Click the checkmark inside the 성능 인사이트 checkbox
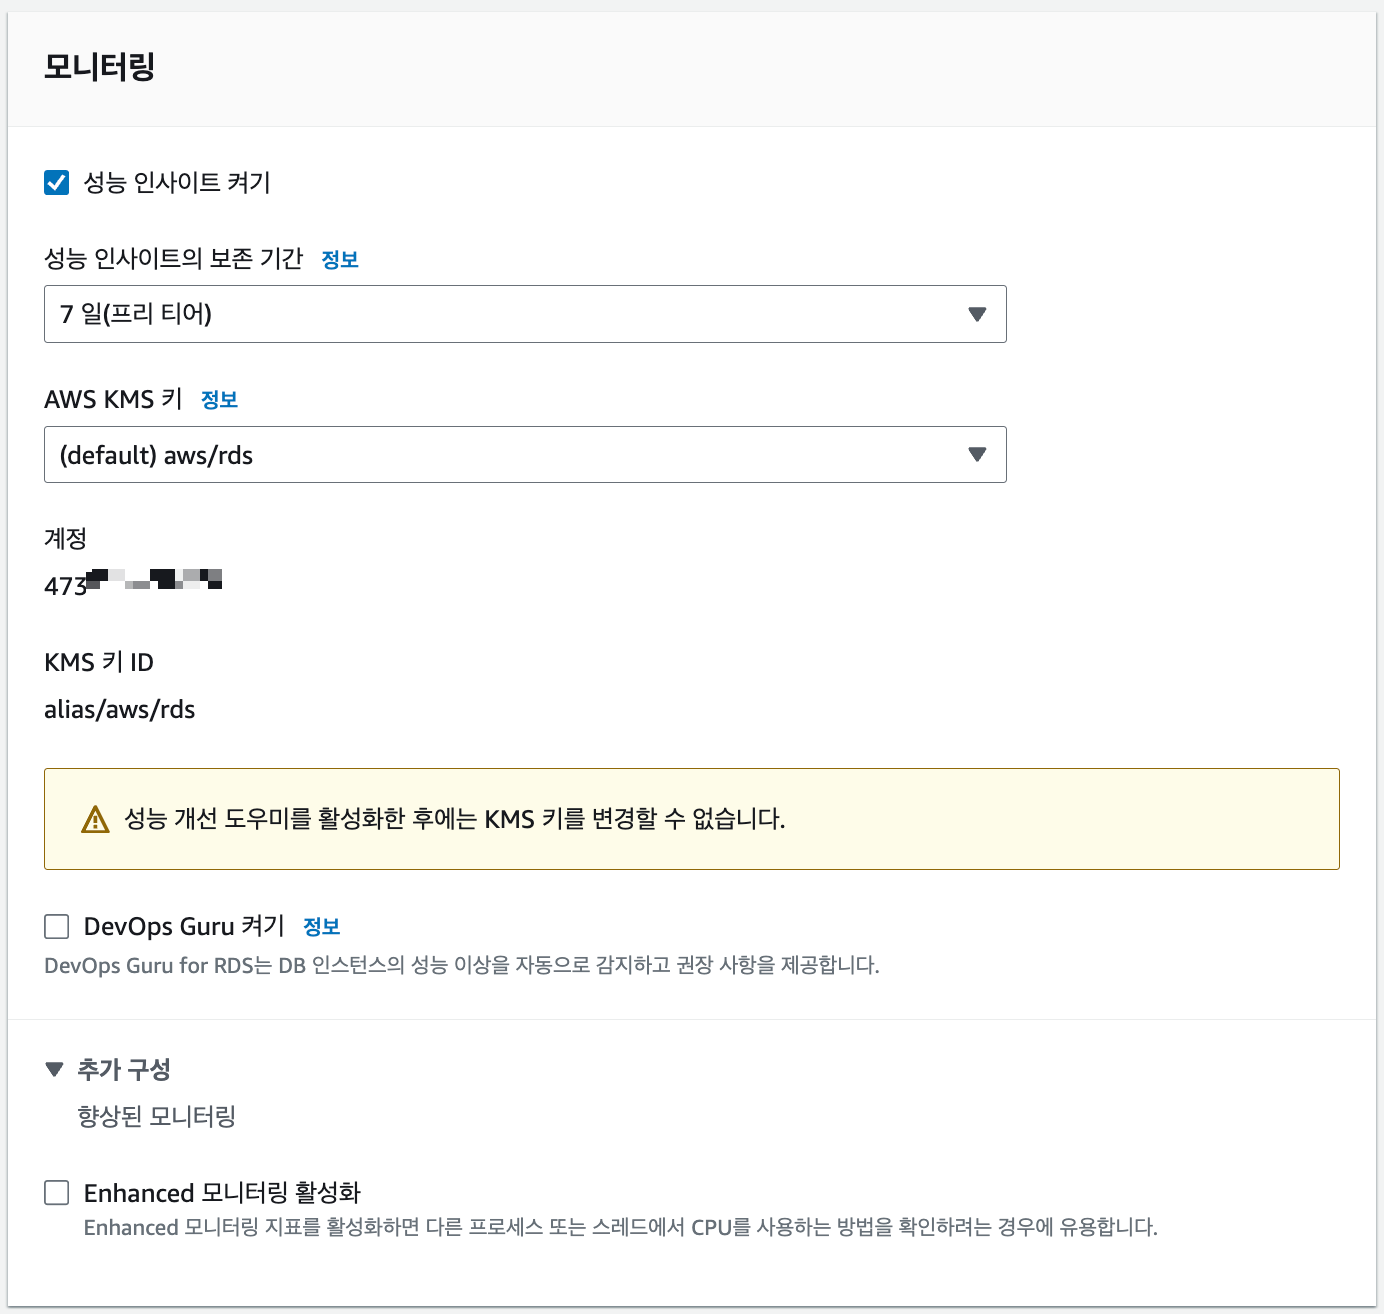Image resolution: width=1384 pixels, height=1314 pixels. tap(56, 182)
